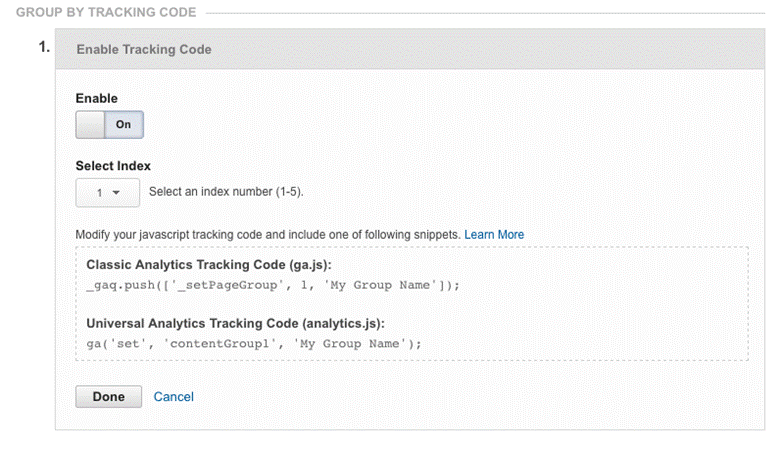
Task: Click the Classic Analytics Tracking Code heading
Action: tap(209, 265)
